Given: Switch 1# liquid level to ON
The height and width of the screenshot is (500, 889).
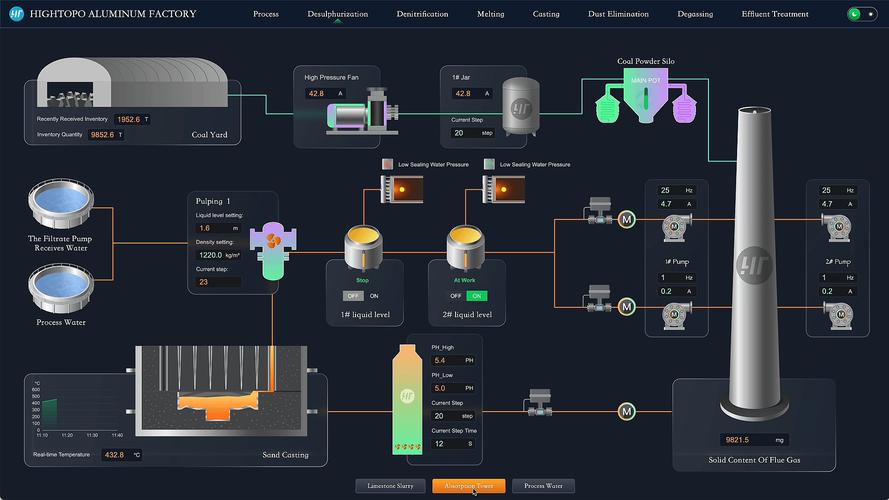Looking at the screenshot, I should (374, 296).
